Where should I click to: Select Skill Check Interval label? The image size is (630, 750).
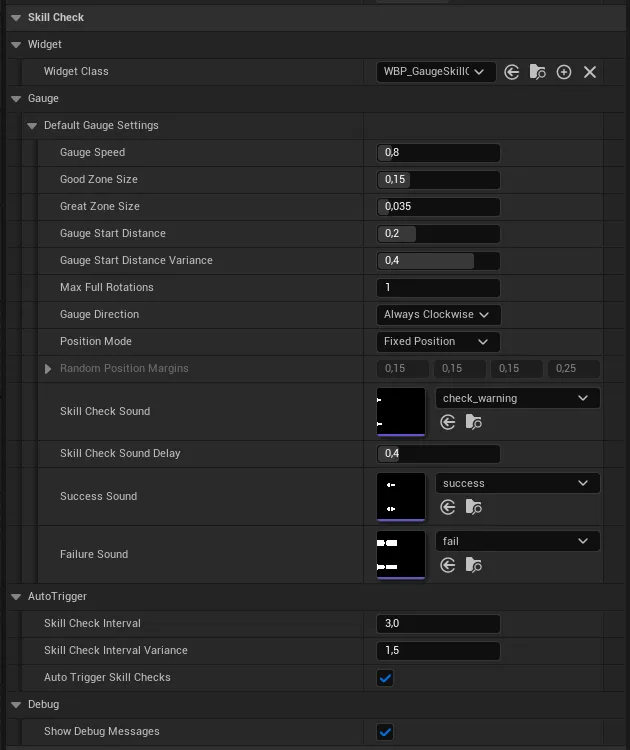92,623
